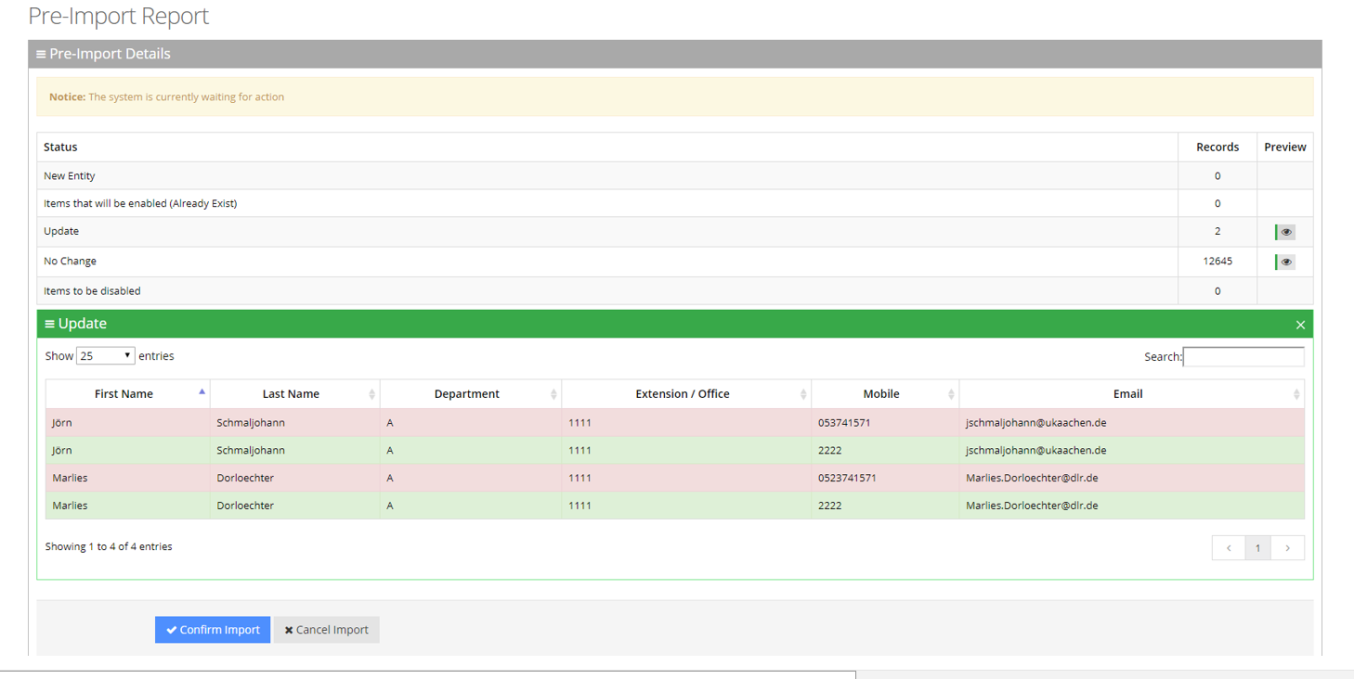Sort by Mobile column
Viewport: 1354px width, 679px height.
point(881,394)
